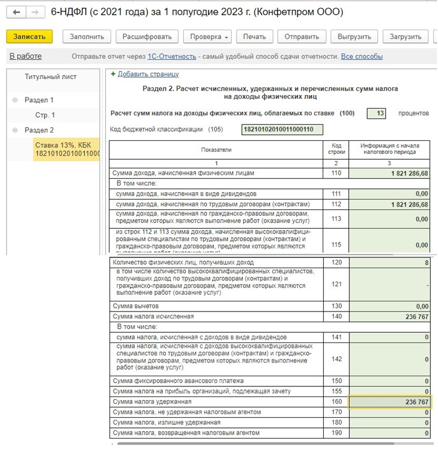Click the line 180 value field
This screenshot has height=450, width=438.
(389, 423)
